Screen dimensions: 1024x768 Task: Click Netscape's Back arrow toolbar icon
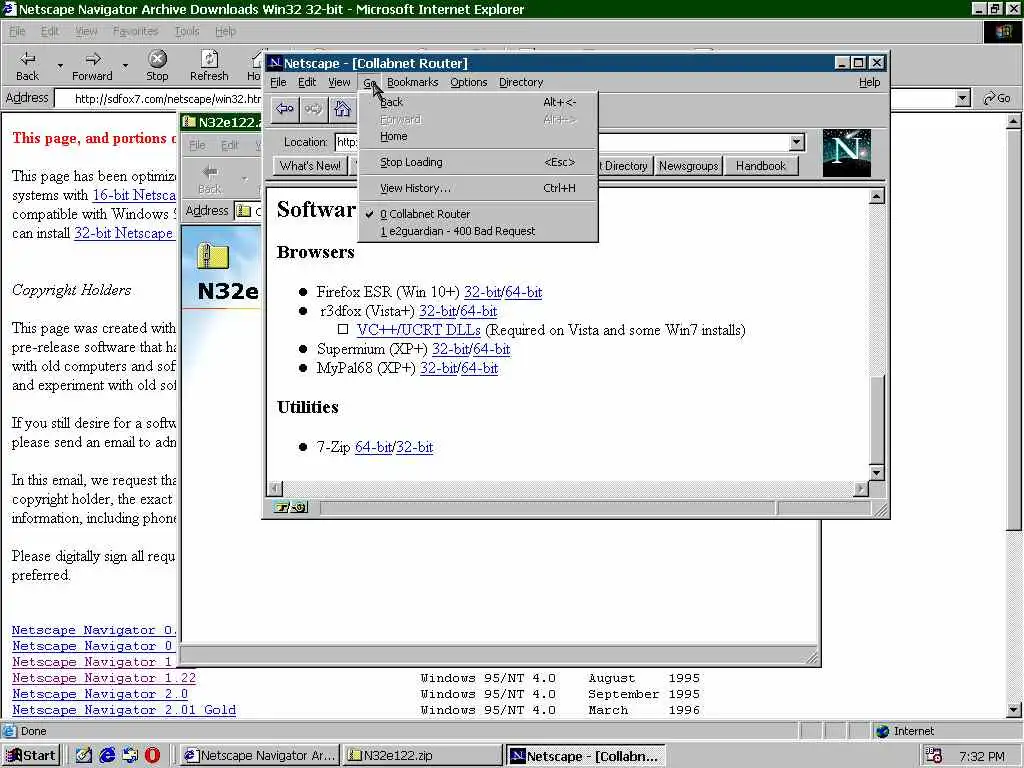pyautogui.click(x=285, y=109)
